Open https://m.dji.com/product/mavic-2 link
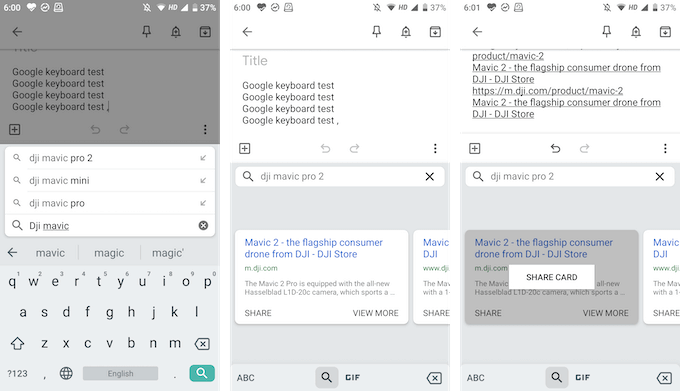 click(x=548, y=91)
